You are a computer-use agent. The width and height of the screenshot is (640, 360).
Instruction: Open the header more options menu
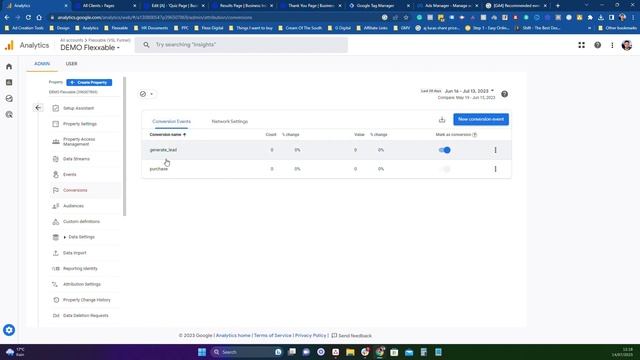[x=612, y=45]
